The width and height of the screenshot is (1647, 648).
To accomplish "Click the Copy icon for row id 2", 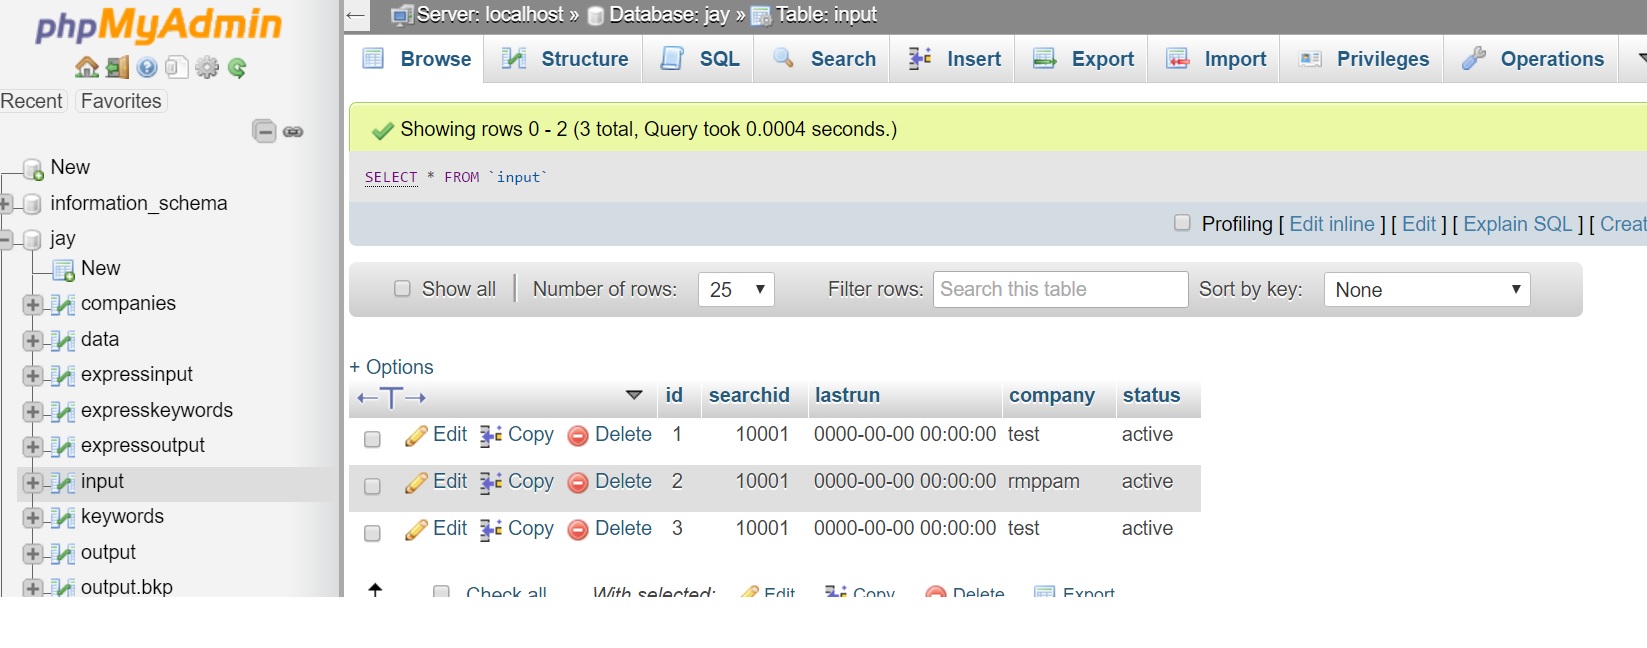I will [x=490, y=483].
